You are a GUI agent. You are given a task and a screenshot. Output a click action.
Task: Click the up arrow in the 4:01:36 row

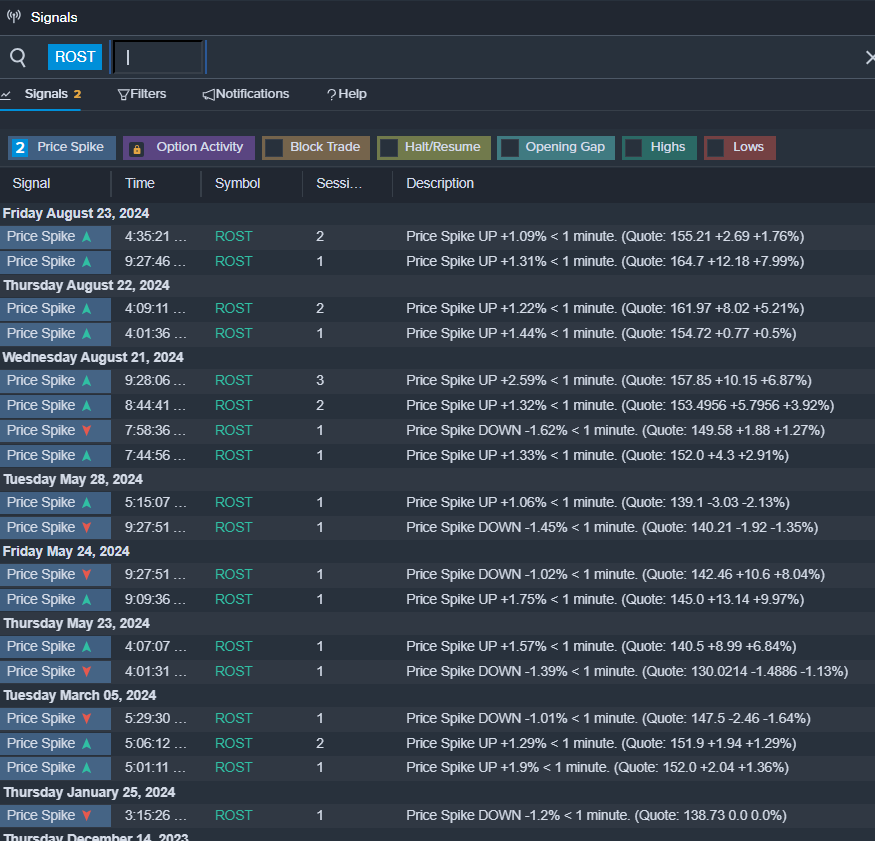(x=86, y=333)
